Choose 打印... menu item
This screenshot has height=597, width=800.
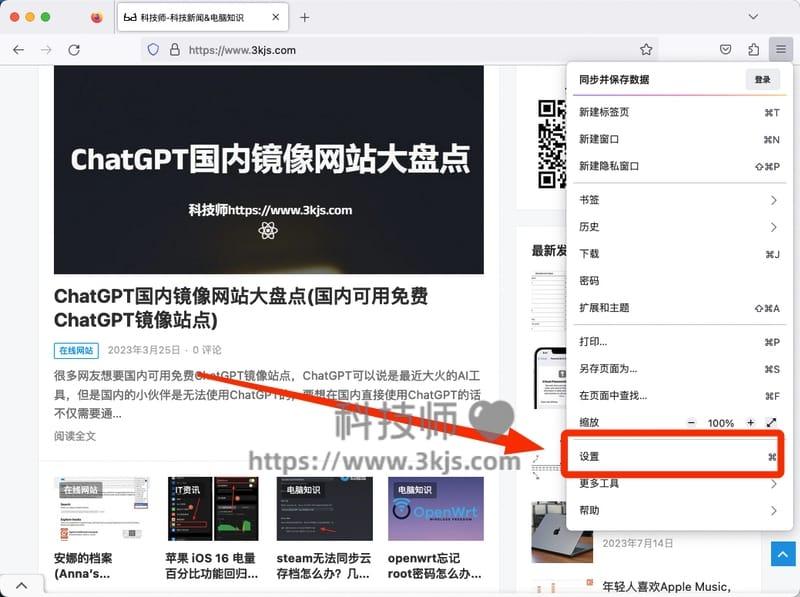coord(679,342)
